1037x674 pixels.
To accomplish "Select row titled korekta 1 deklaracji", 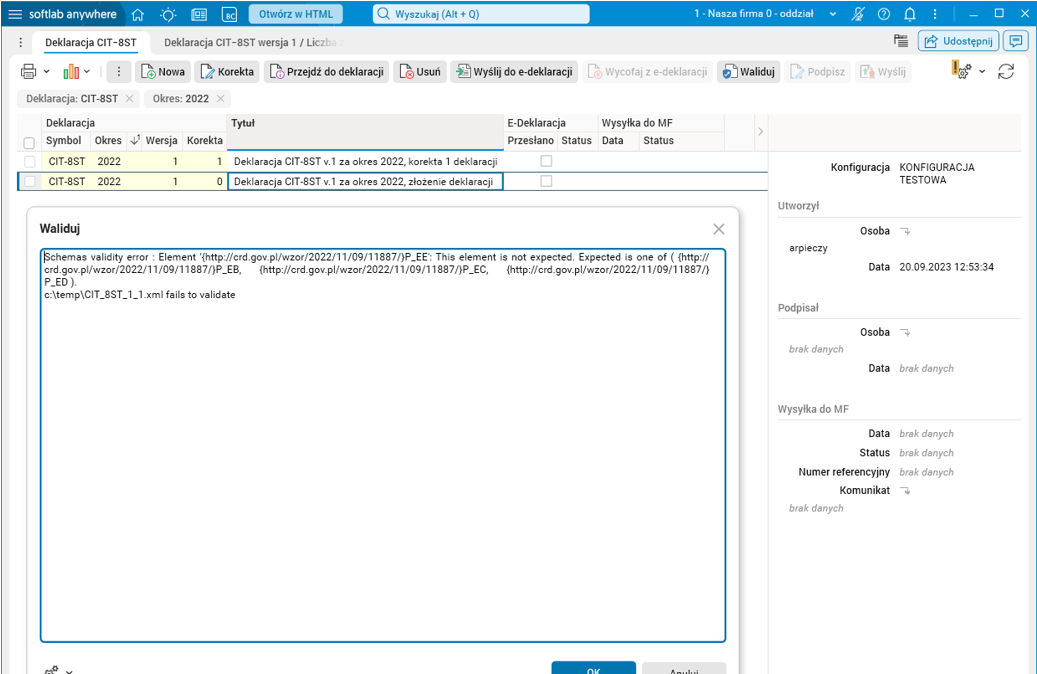I will coord(365,161).
